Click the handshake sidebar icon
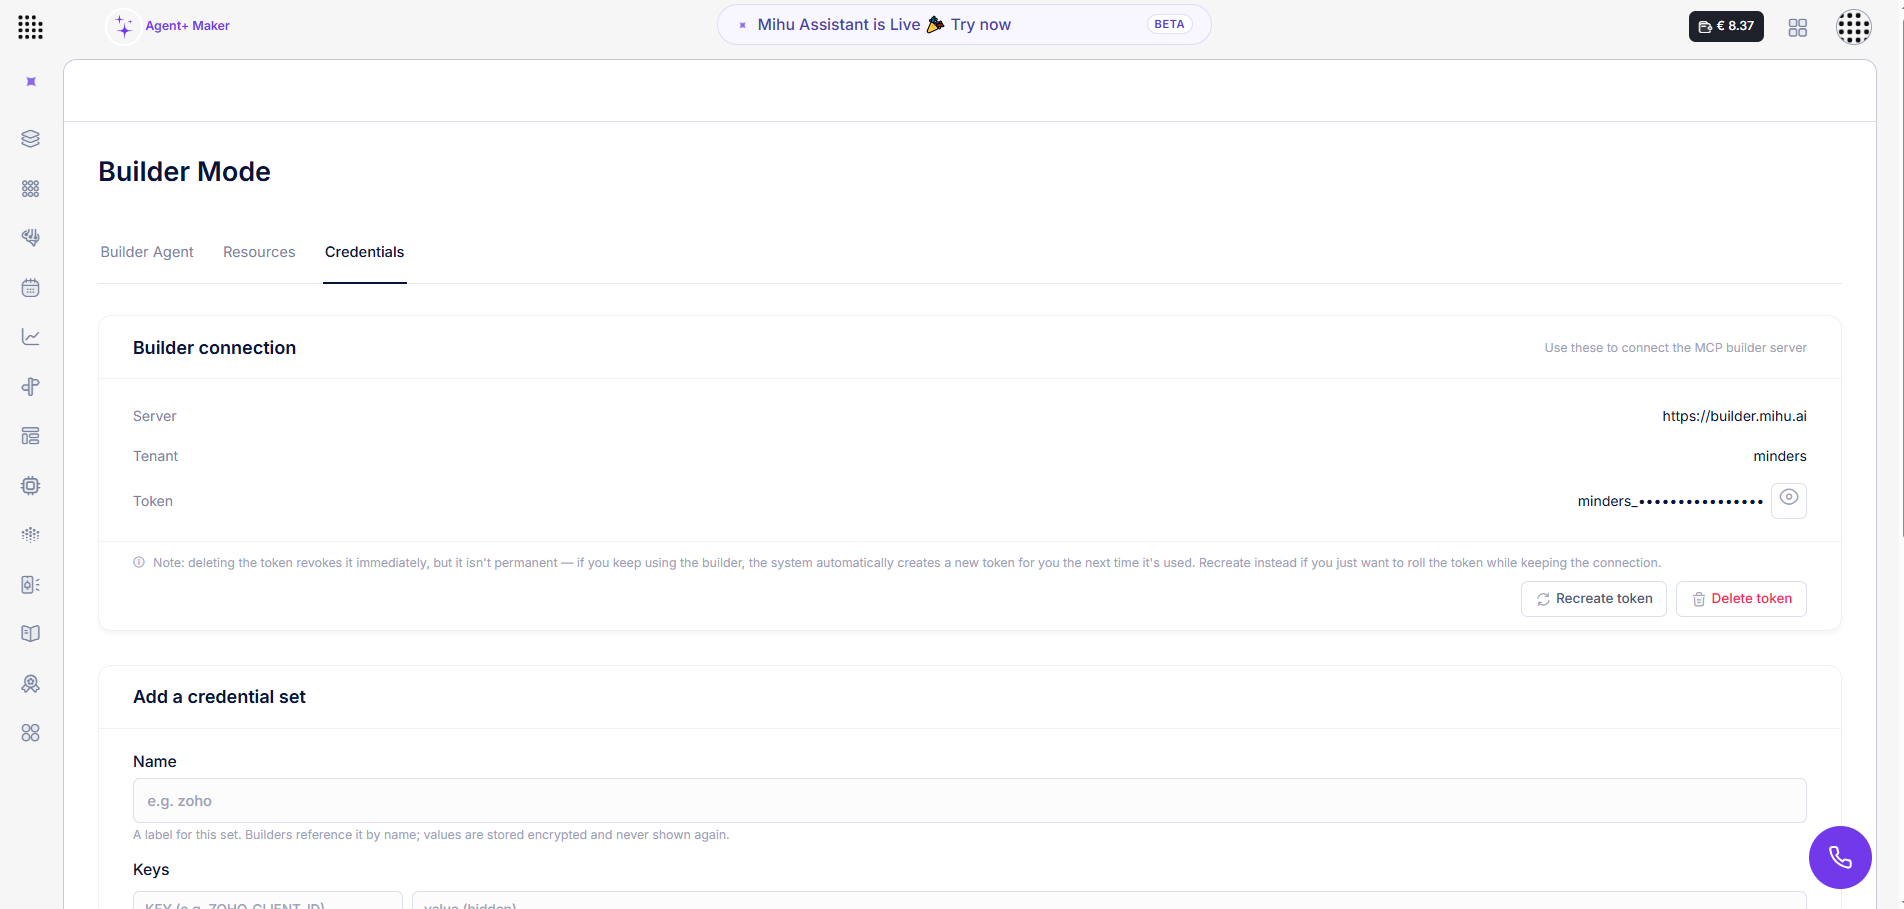 pyautogui.click(x=31, y=238)
